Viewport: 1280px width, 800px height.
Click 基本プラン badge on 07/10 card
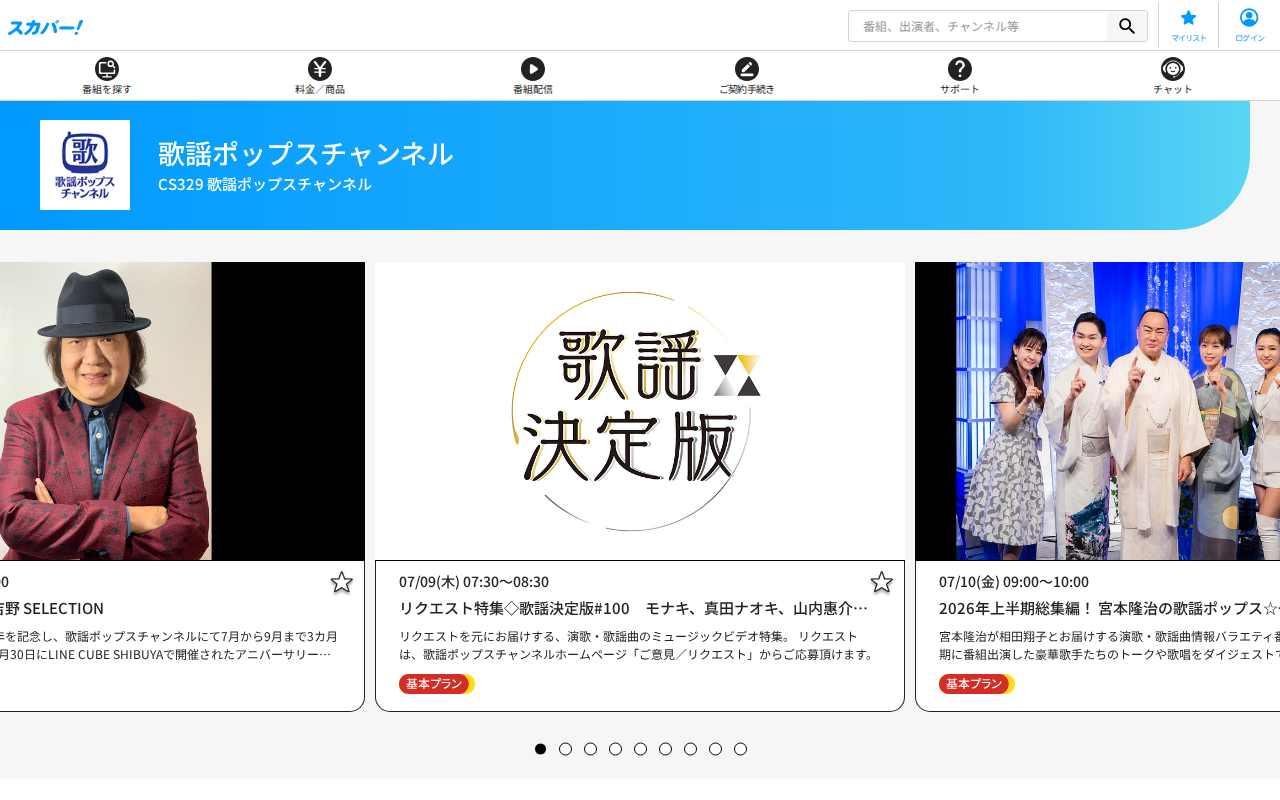coord(976,684)
